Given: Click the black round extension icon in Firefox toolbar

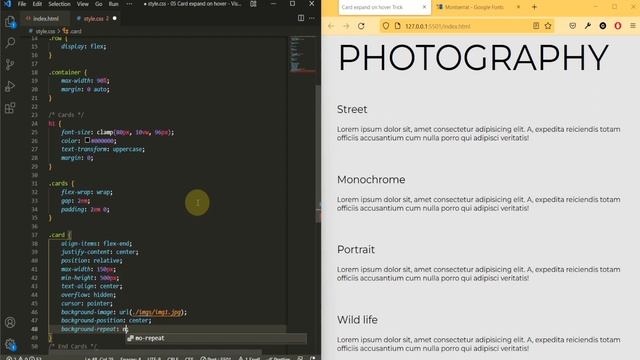Looking at the screenshot, I should point(603,26).
